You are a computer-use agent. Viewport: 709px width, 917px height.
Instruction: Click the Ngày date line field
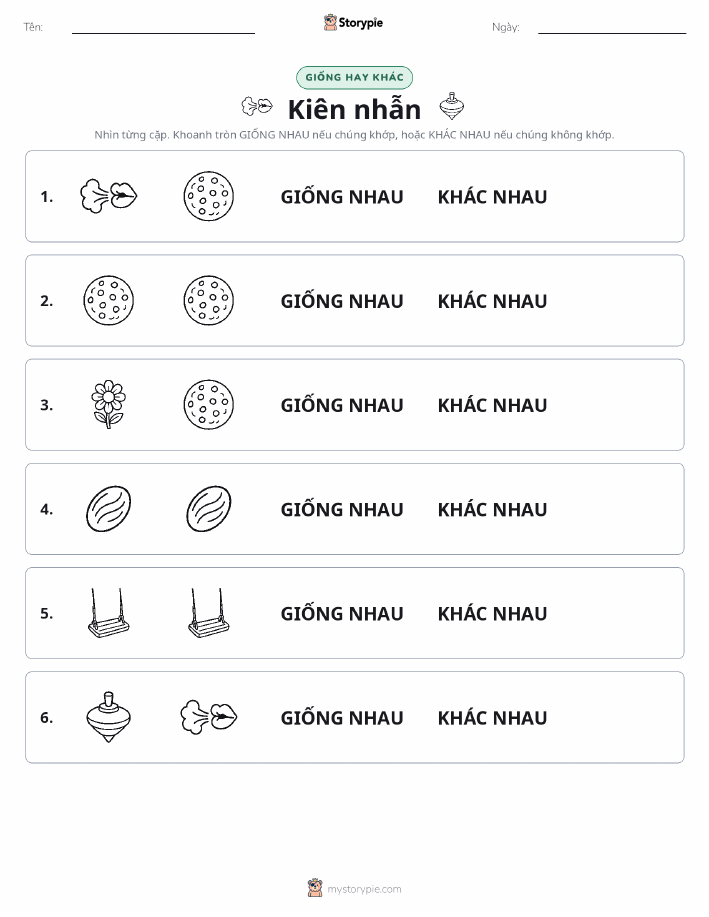pyautogui.click(x=612, y=27)
